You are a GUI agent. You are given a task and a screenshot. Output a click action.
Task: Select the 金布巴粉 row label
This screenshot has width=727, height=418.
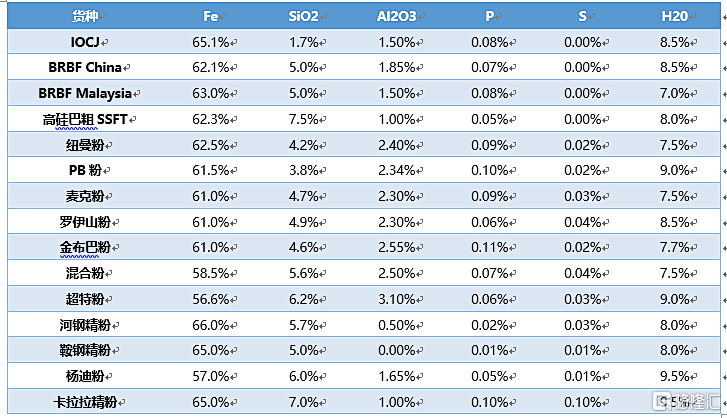(85, 247)
